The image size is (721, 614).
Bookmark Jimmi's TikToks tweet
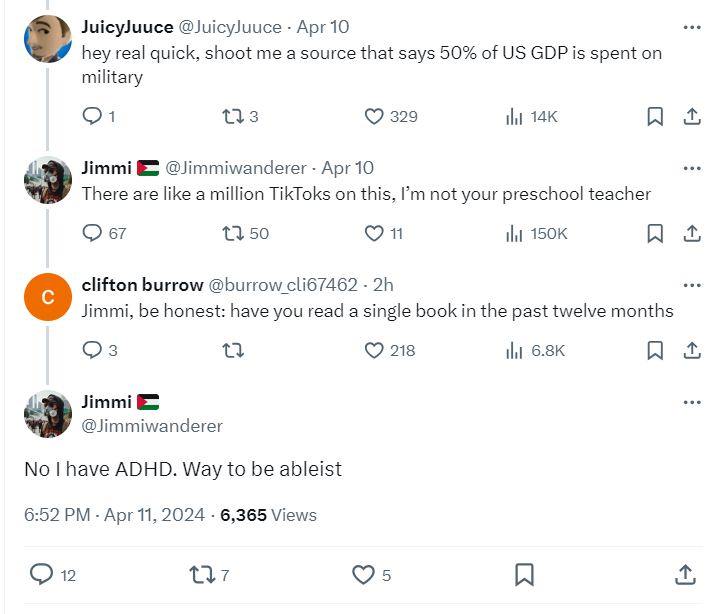point(655,233)
